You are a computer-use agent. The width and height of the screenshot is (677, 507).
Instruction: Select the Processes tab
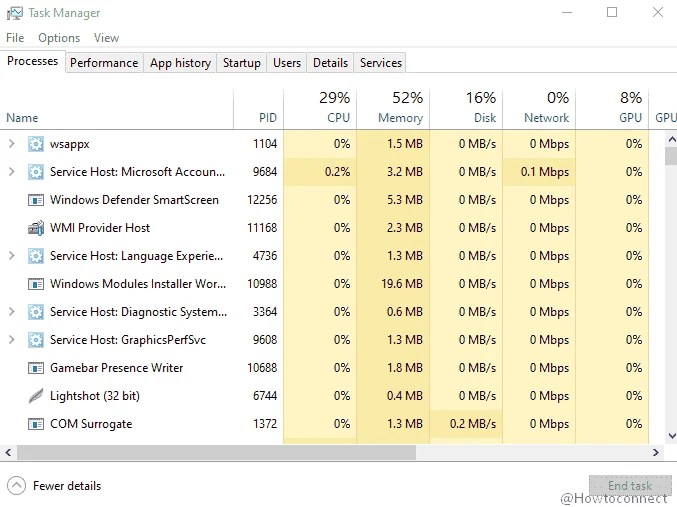[x=32, y=61]
